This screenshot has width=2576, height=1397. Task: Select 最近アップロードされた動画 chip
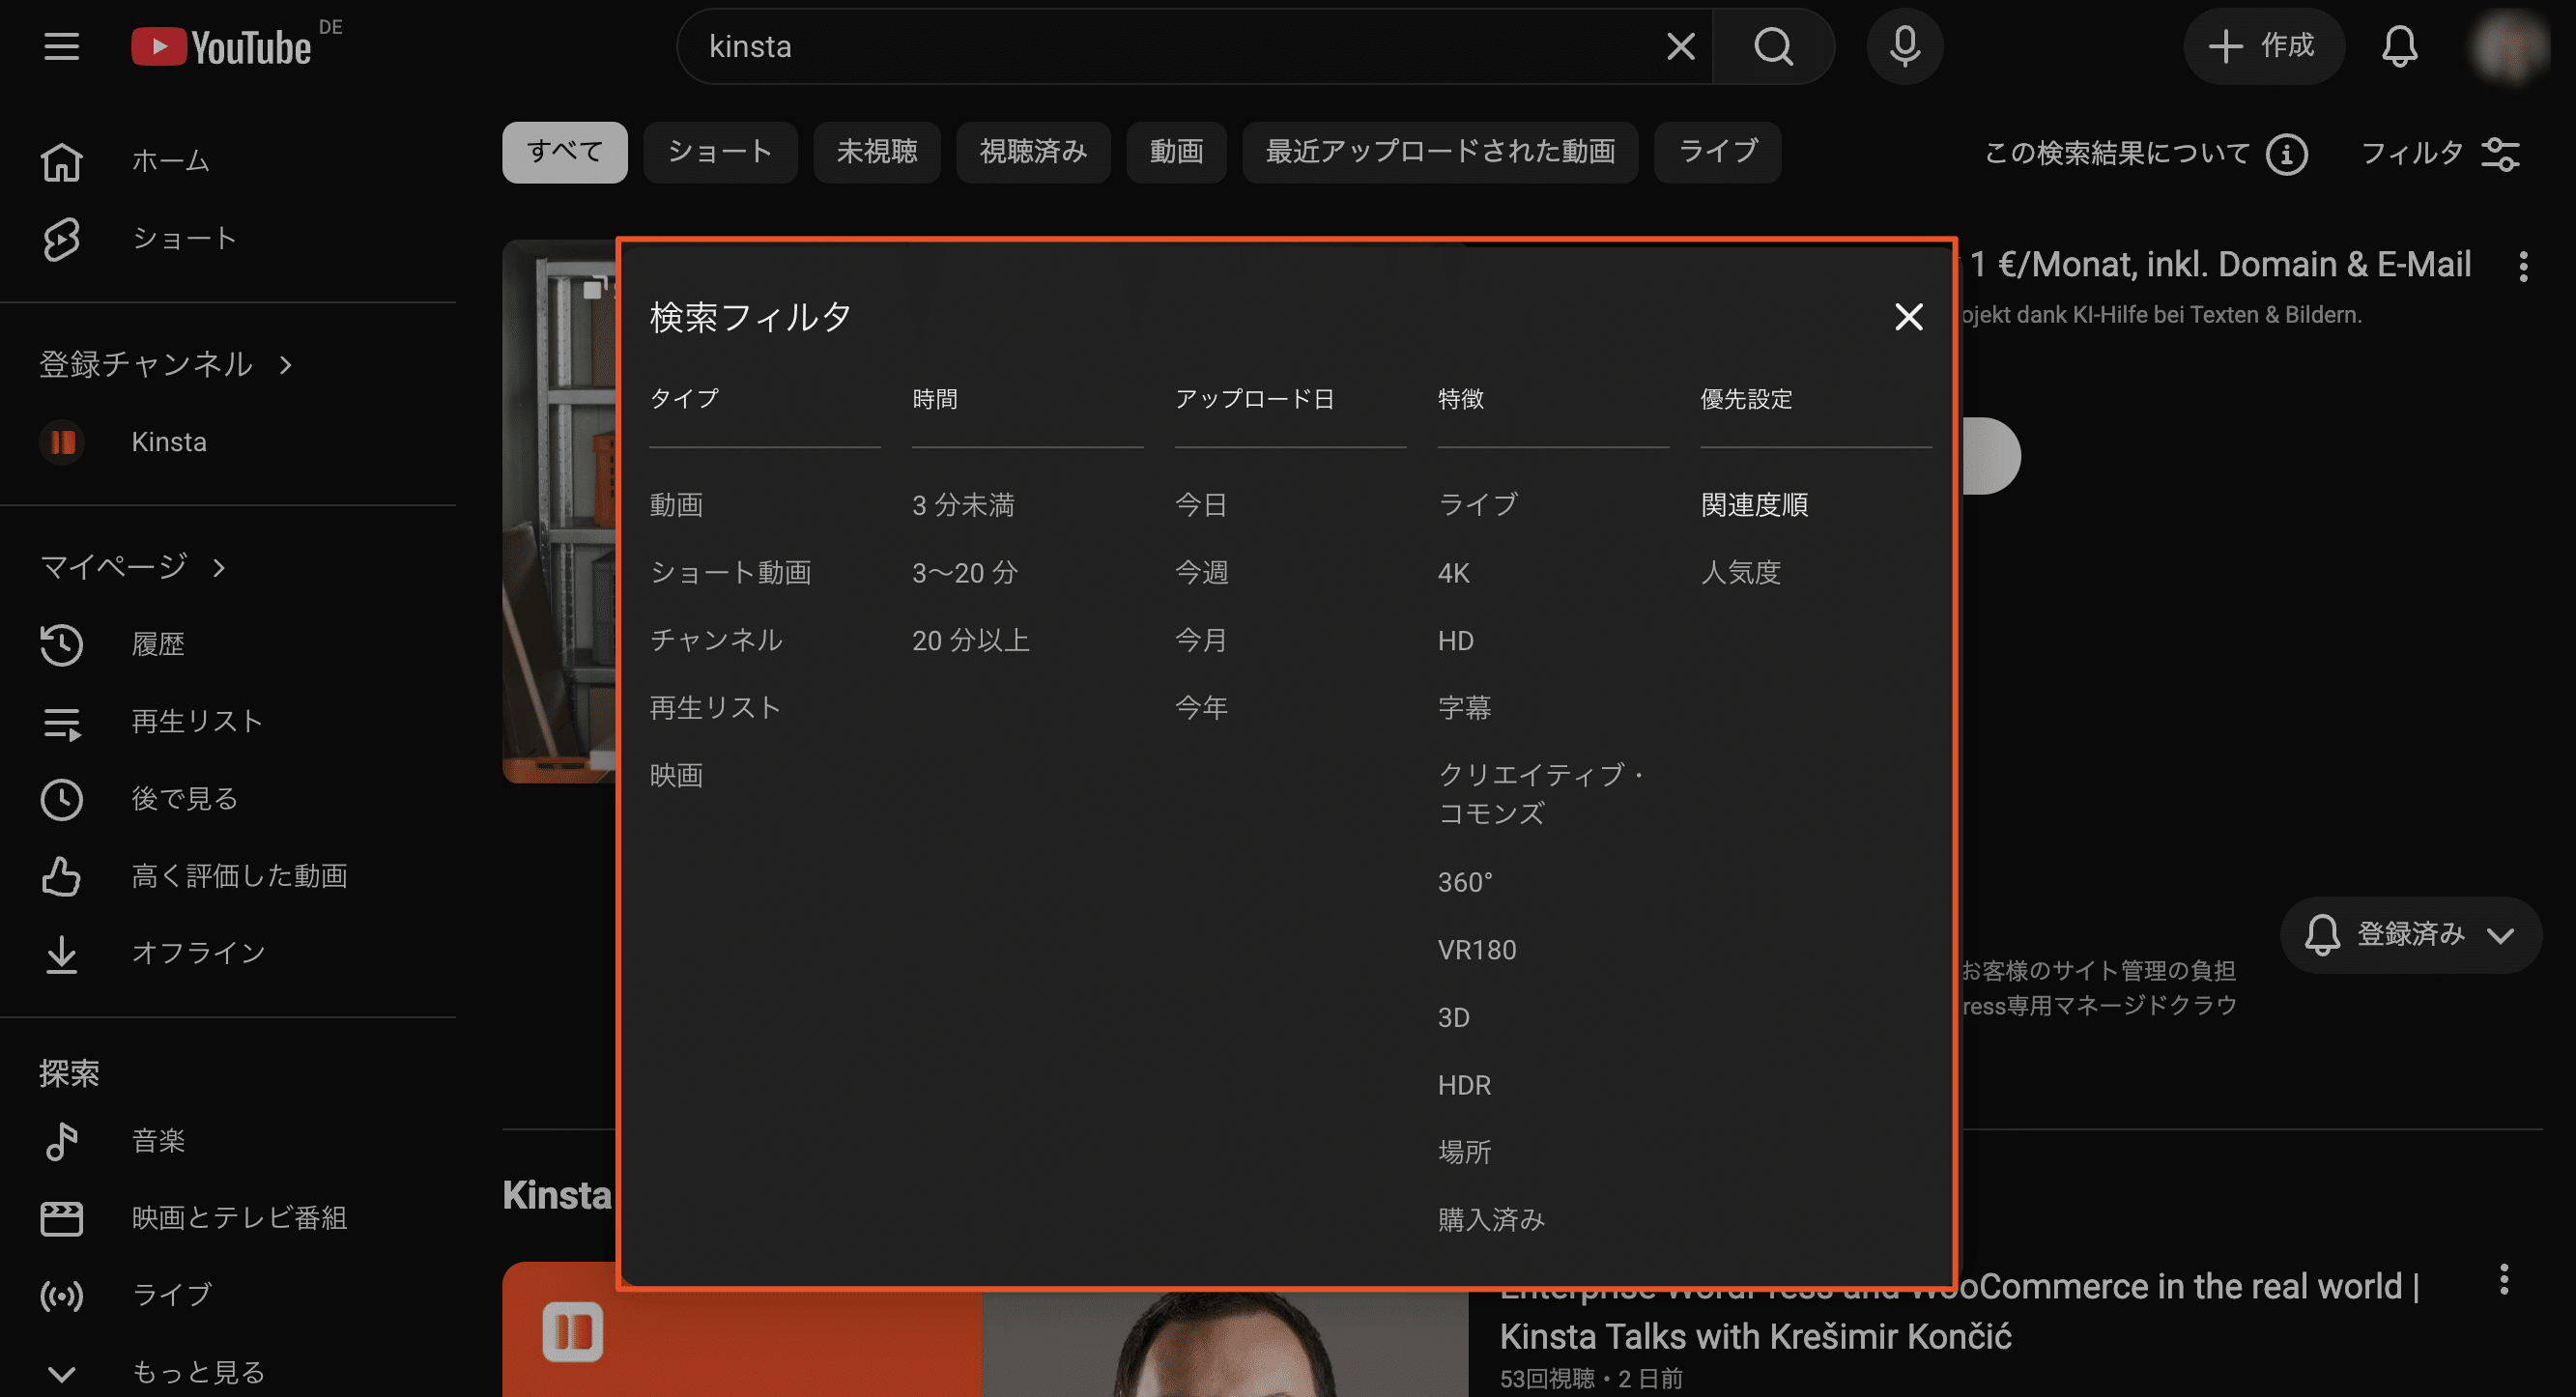pos(1440,152)
